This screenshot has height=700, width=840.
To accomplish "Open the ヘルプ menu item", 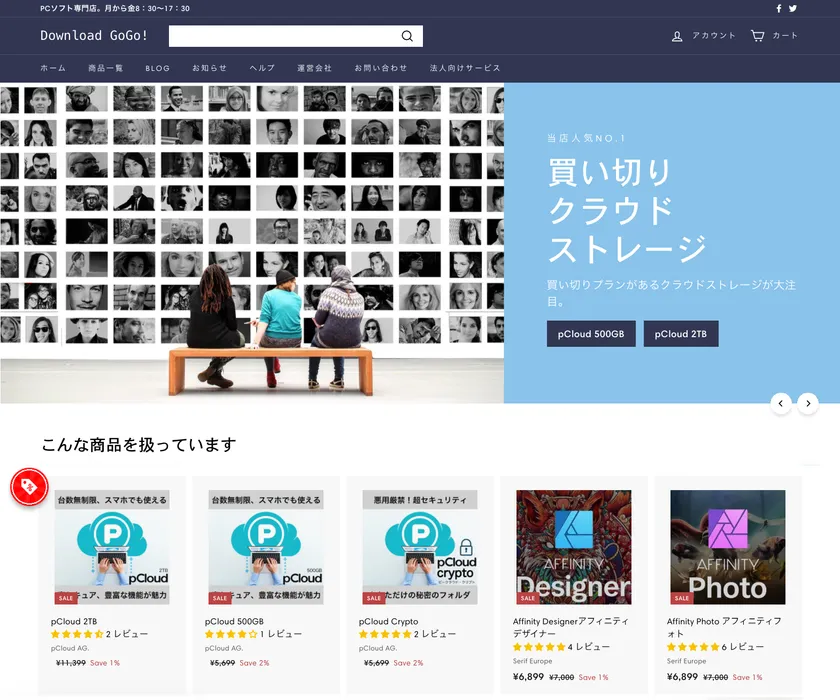I will point(262,68).
